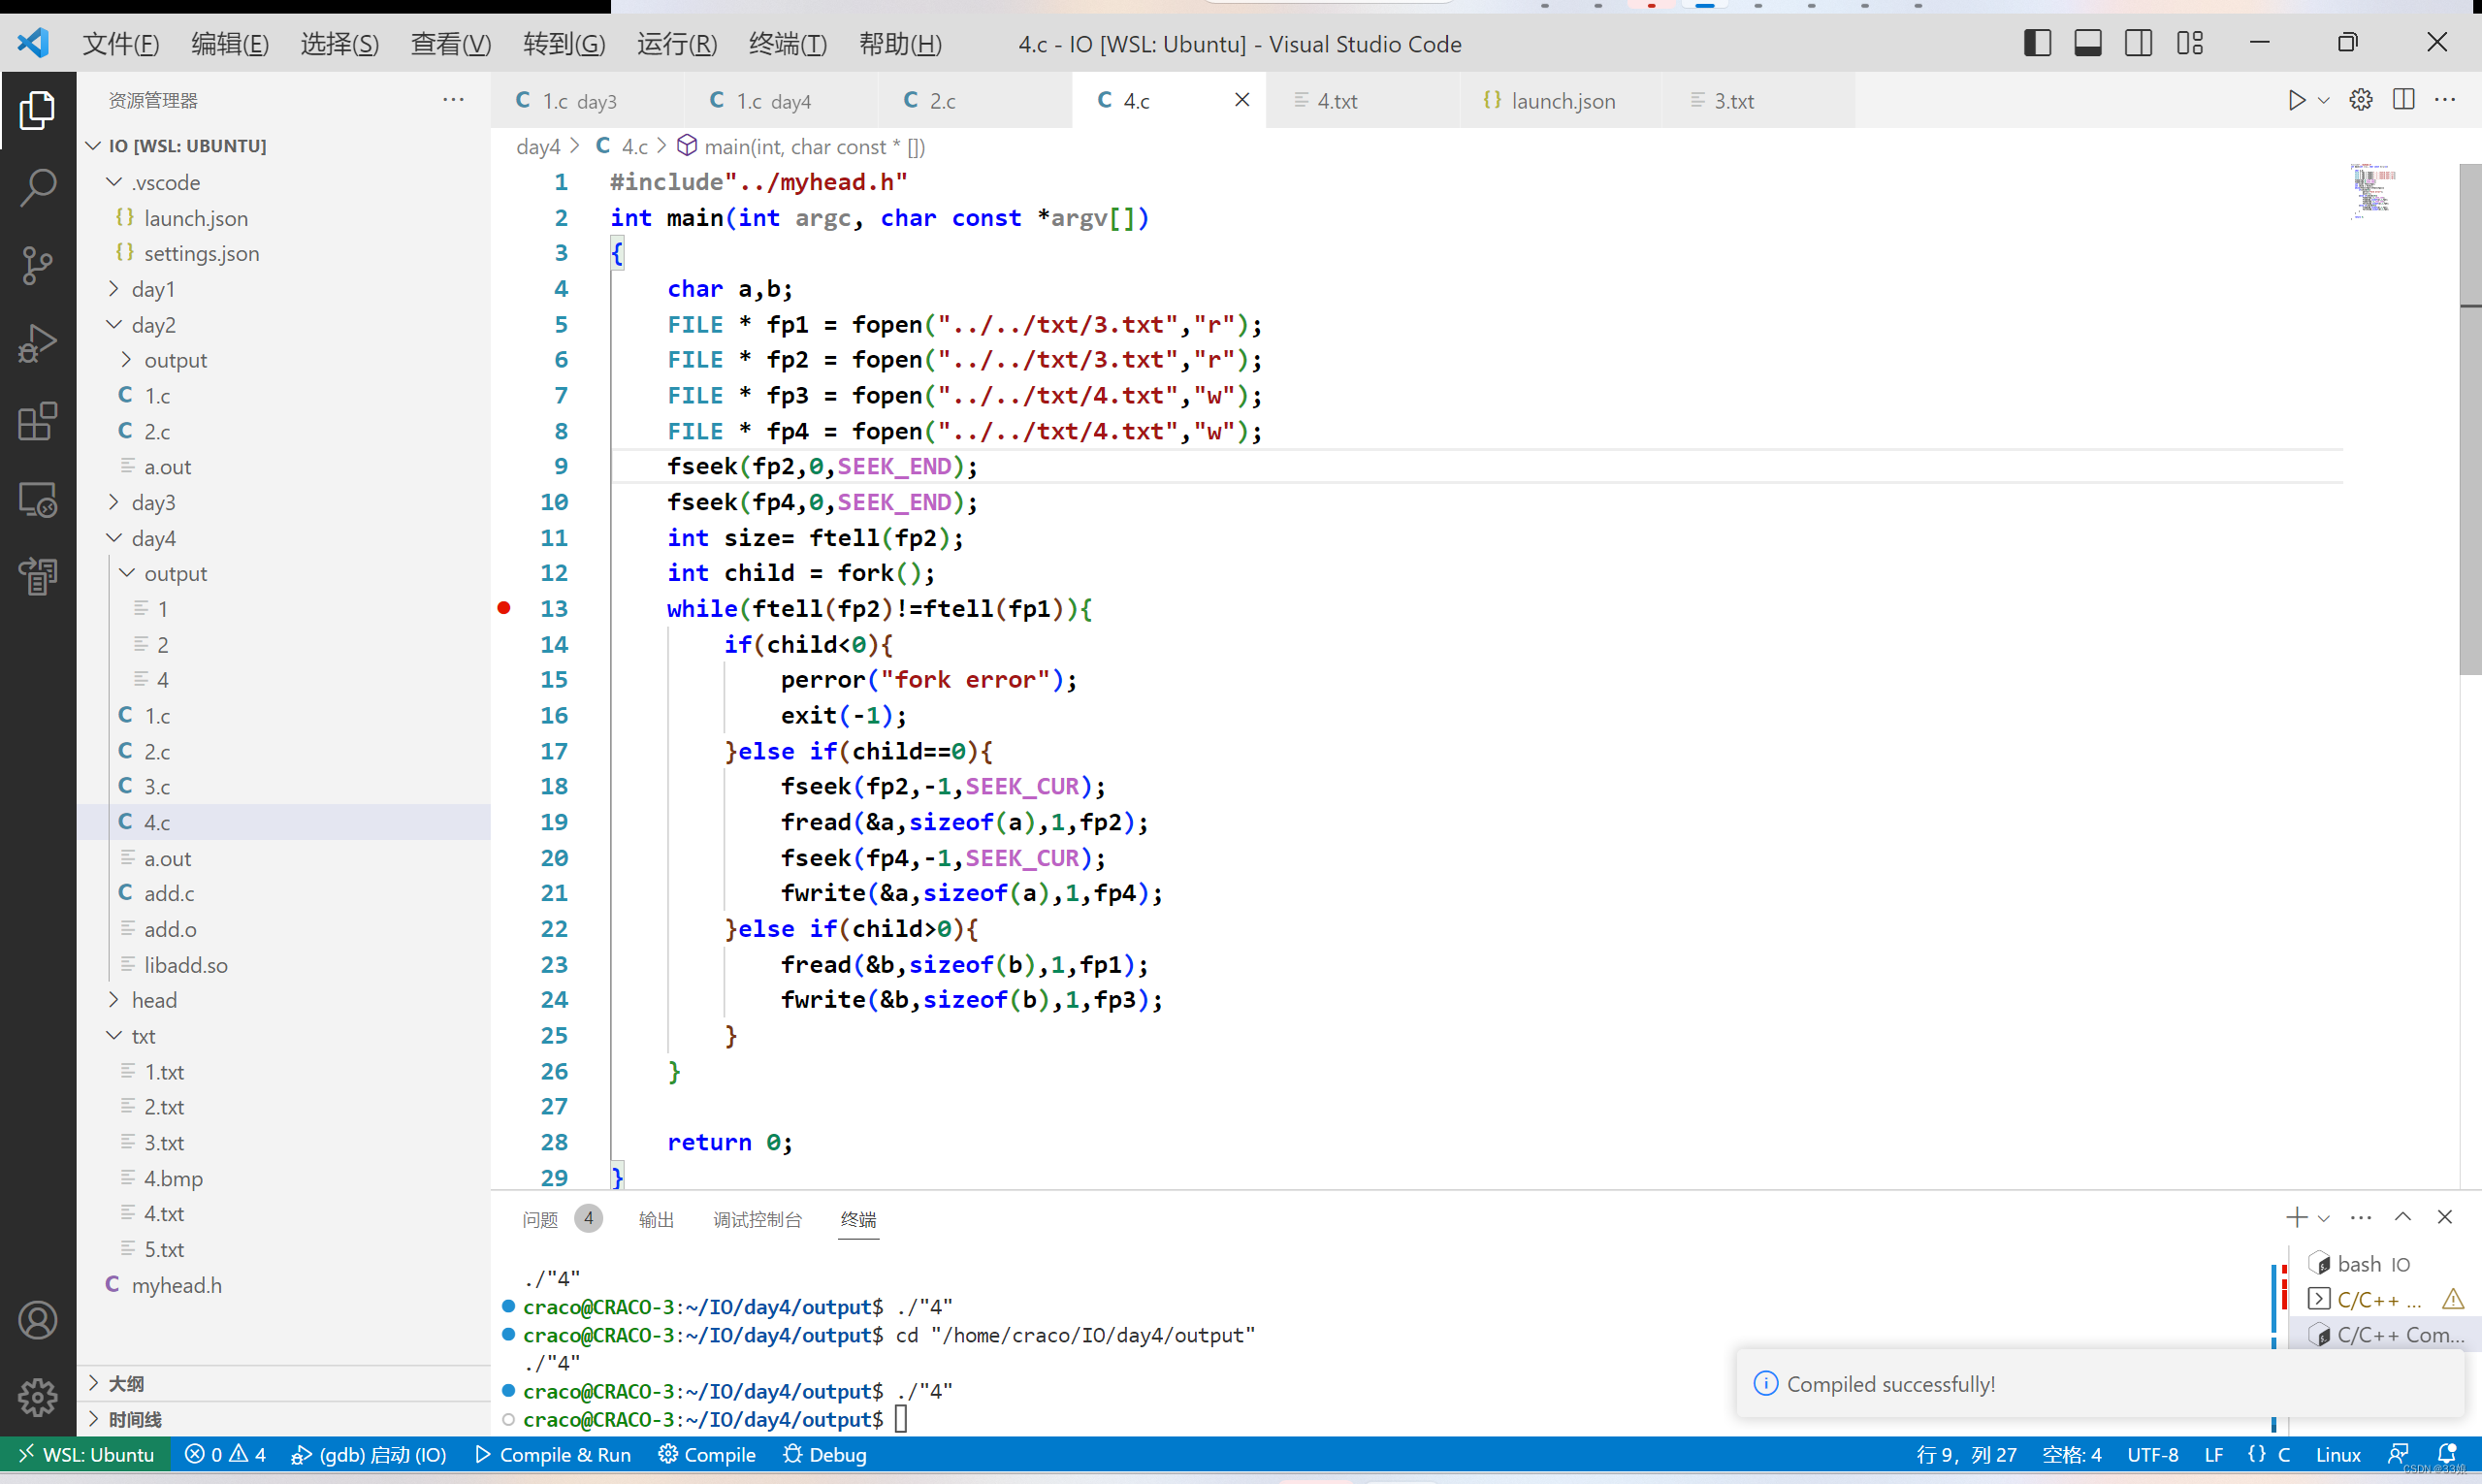Click the Debug status bar button
Screen dimensions: 2482x1484
coord(825,1454)
